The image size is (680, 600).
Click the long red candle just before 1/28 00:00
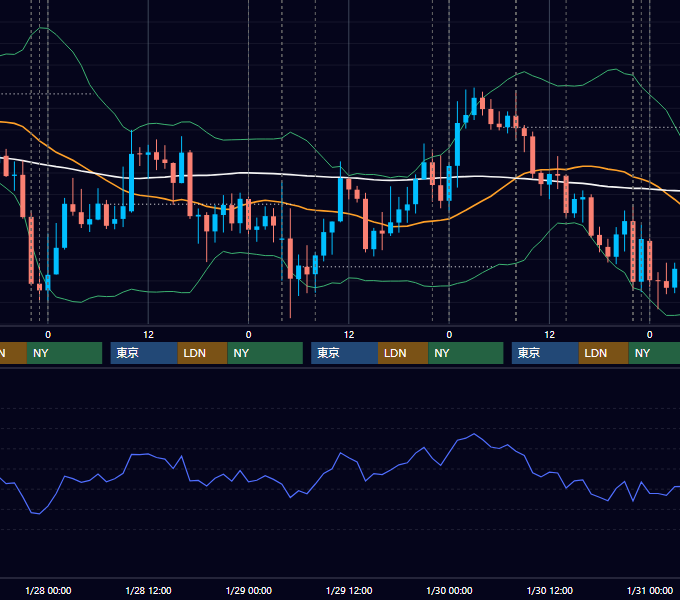click(31, 251)
